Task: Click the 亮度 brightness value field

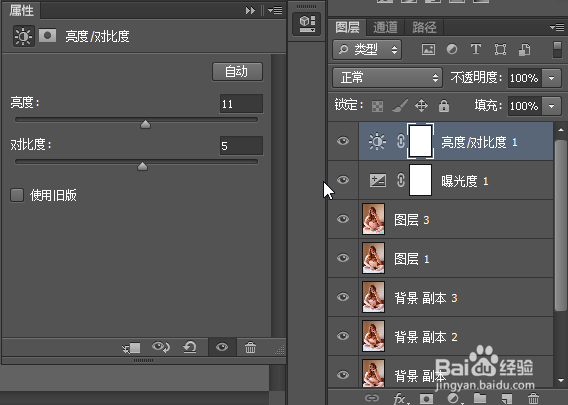Action: point(241,104)
